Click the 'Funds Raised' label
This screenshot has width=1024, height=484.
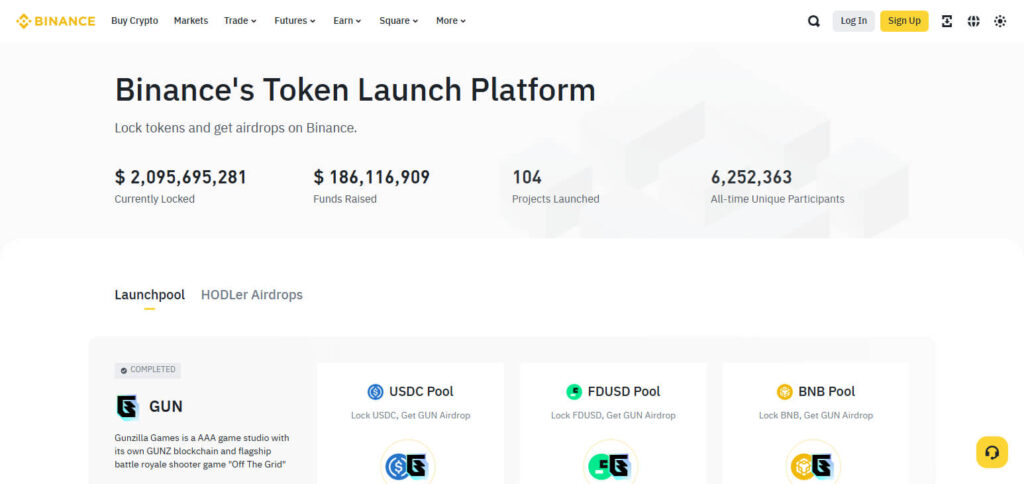pos(345,199)
